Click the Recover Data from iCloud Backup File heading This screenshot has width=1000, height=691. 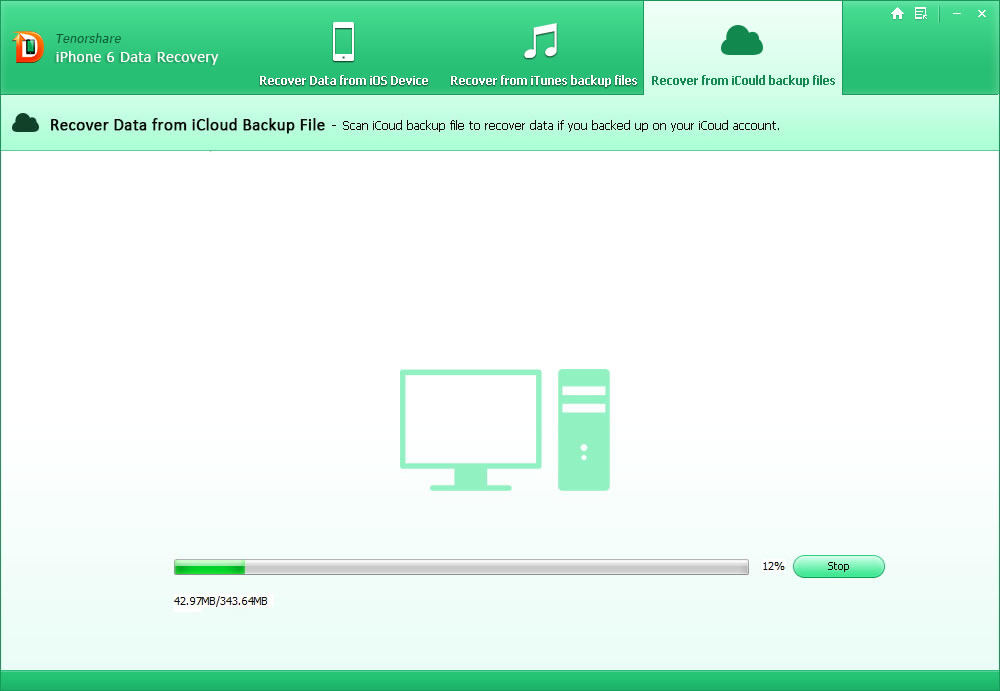pos(188,125)
